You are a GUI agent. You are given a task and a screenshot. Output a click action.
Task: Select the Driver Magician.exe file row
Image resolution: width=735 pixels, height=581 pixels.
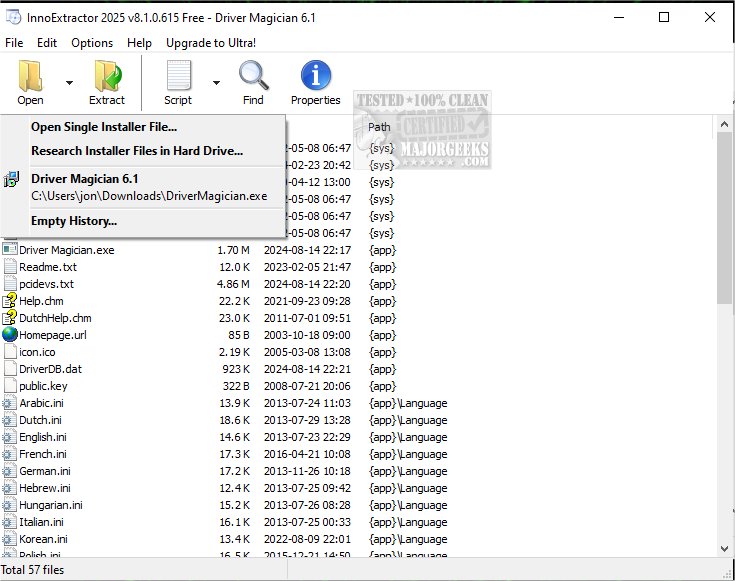pos(66,250)
